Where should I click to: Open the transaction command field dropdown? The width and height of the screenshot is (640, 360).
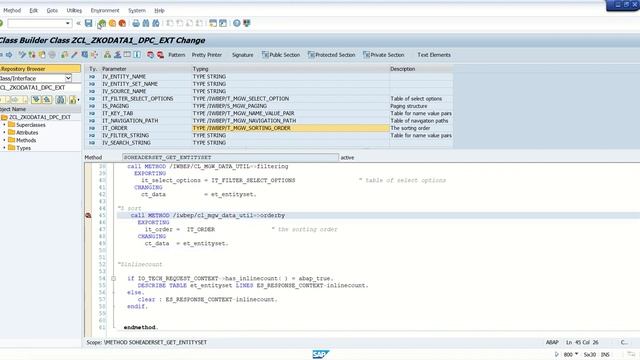[x=68, y=23]
